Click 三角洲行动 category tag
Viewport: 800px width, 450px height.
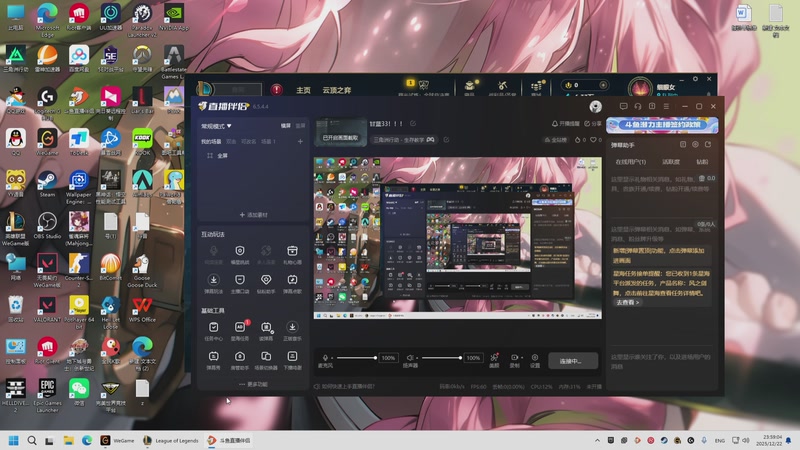[403, 139]
